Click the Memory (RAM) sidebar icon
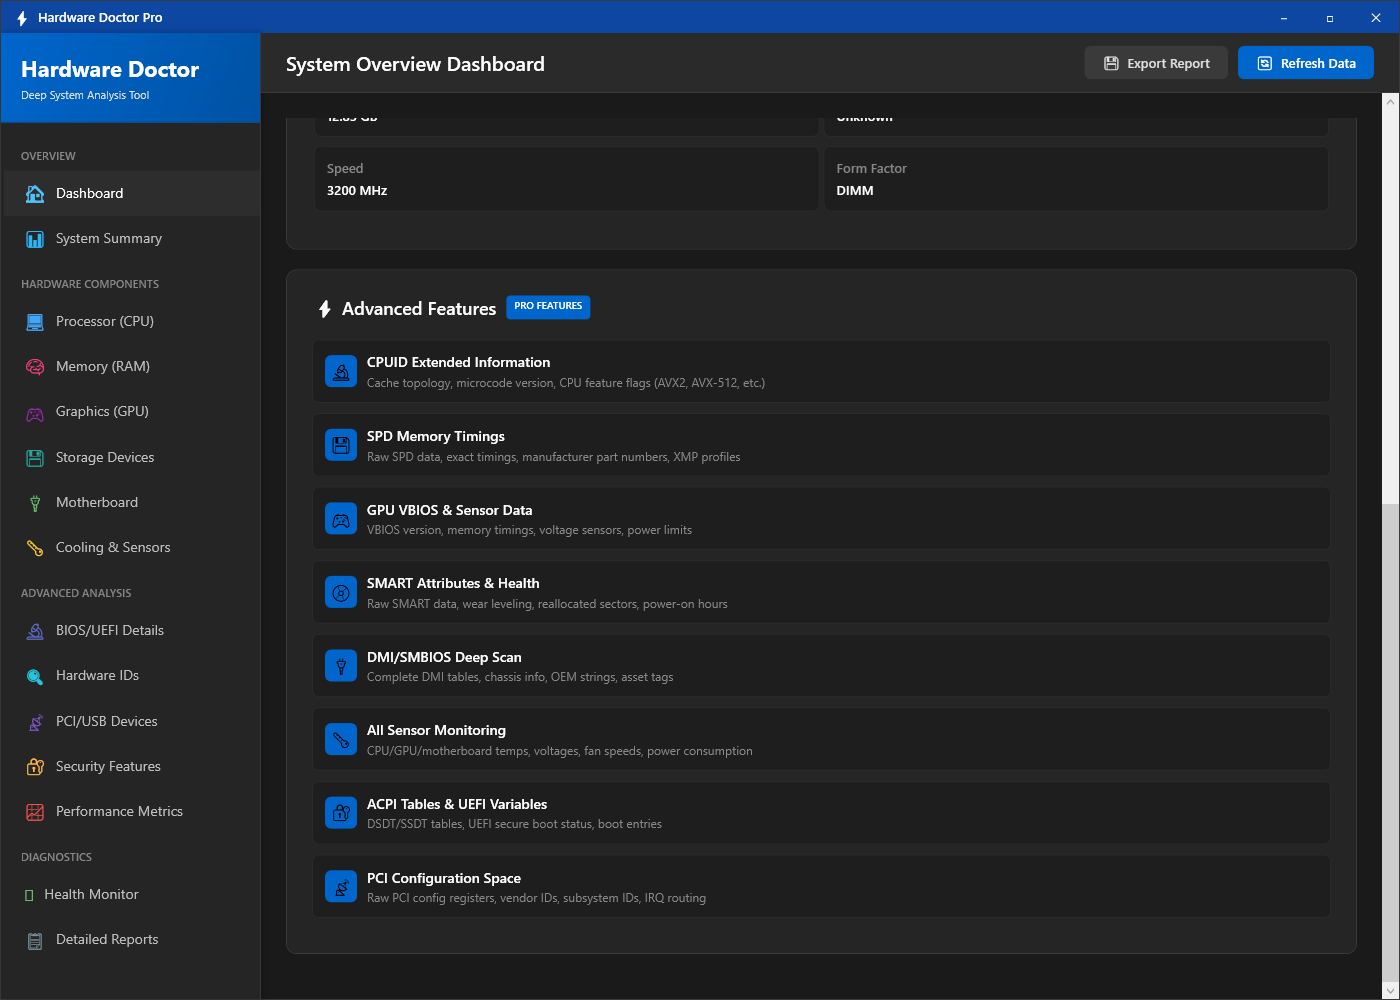Image resolution: width=1400 pixels, height=1000 pixels. pyautogui.click(x=35, y=367)
